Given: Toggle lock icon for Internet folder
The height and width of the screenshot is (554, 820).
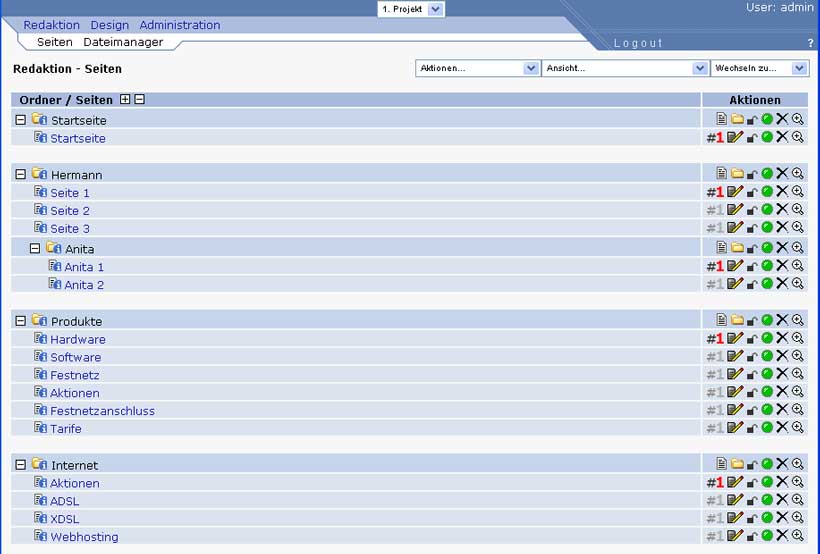Looking at the screenshot, I should click(x=752, y=465).
